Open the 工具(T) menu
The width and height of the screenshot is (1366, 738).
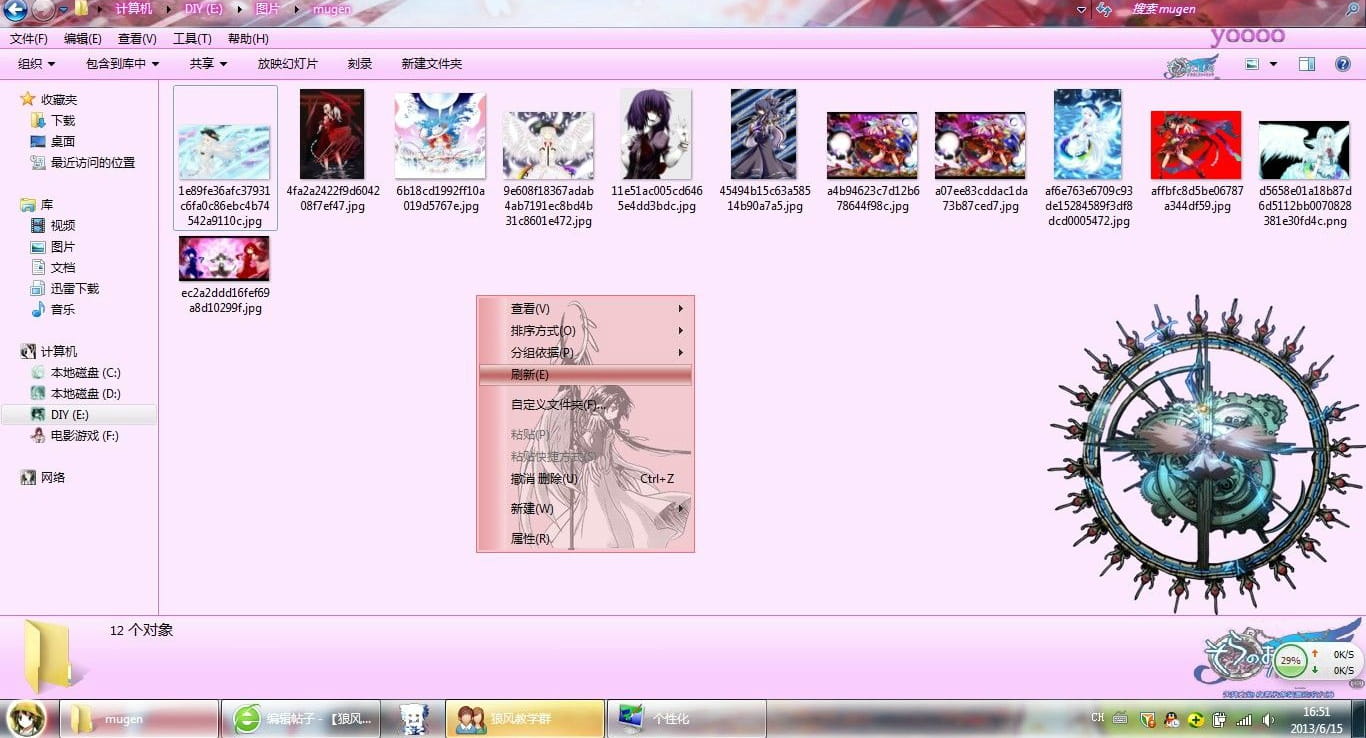[192, 39]
